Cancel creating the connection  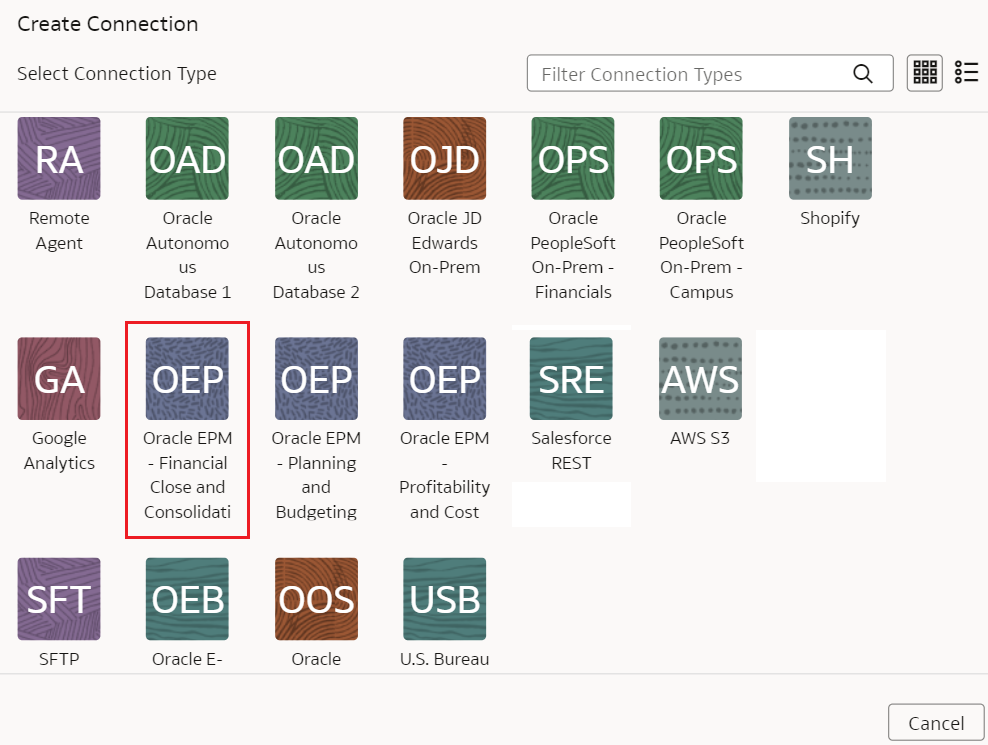[936, 721]
